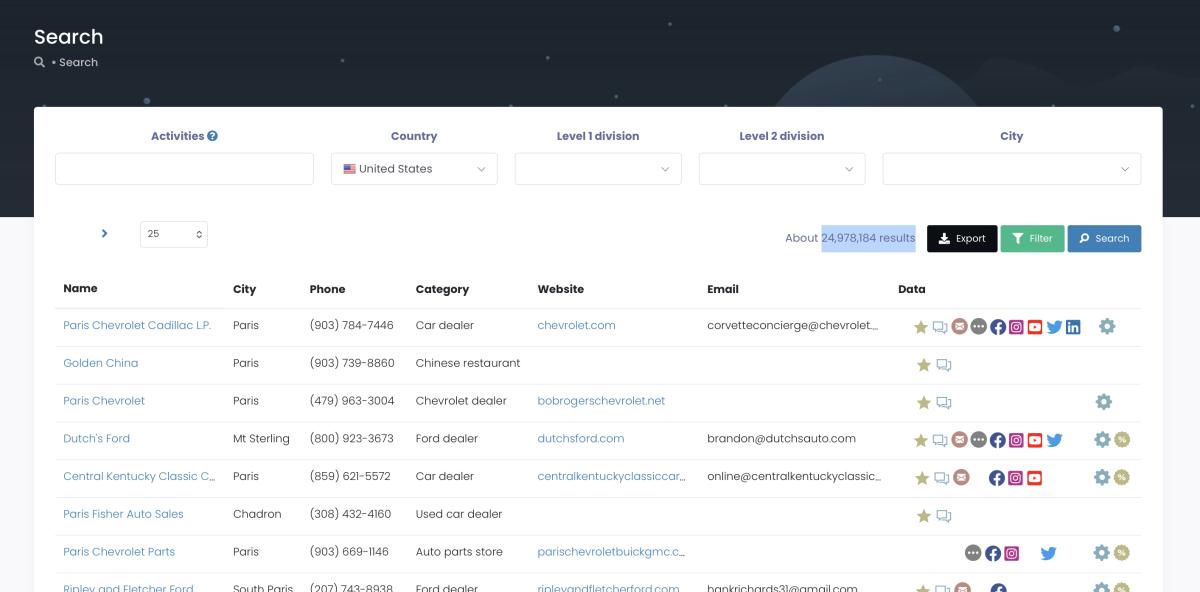
Task: Open the Country dropdown showing United States
Action: click(414, 169)
